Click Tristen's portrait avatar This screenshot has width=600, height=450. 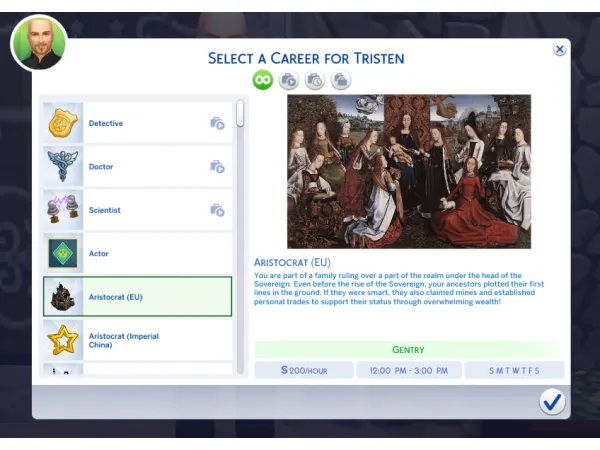(39, 43)
